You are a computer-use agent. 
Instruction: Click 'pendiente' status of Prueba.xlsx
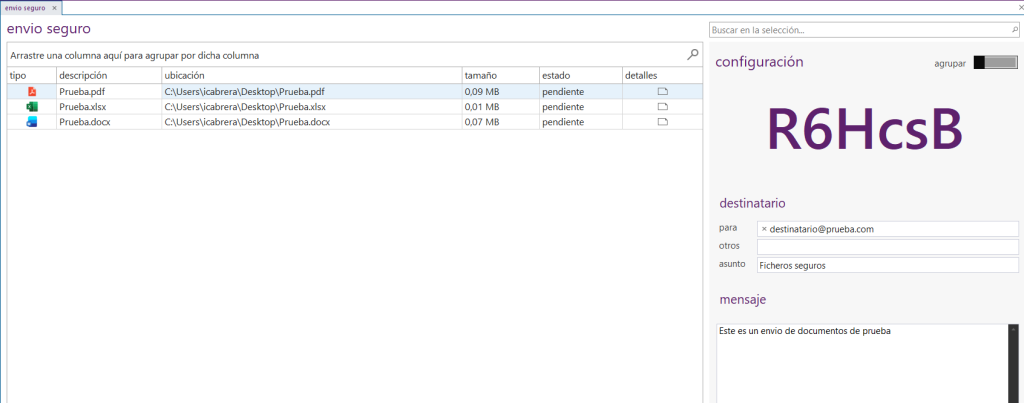(x=563, y=106)
